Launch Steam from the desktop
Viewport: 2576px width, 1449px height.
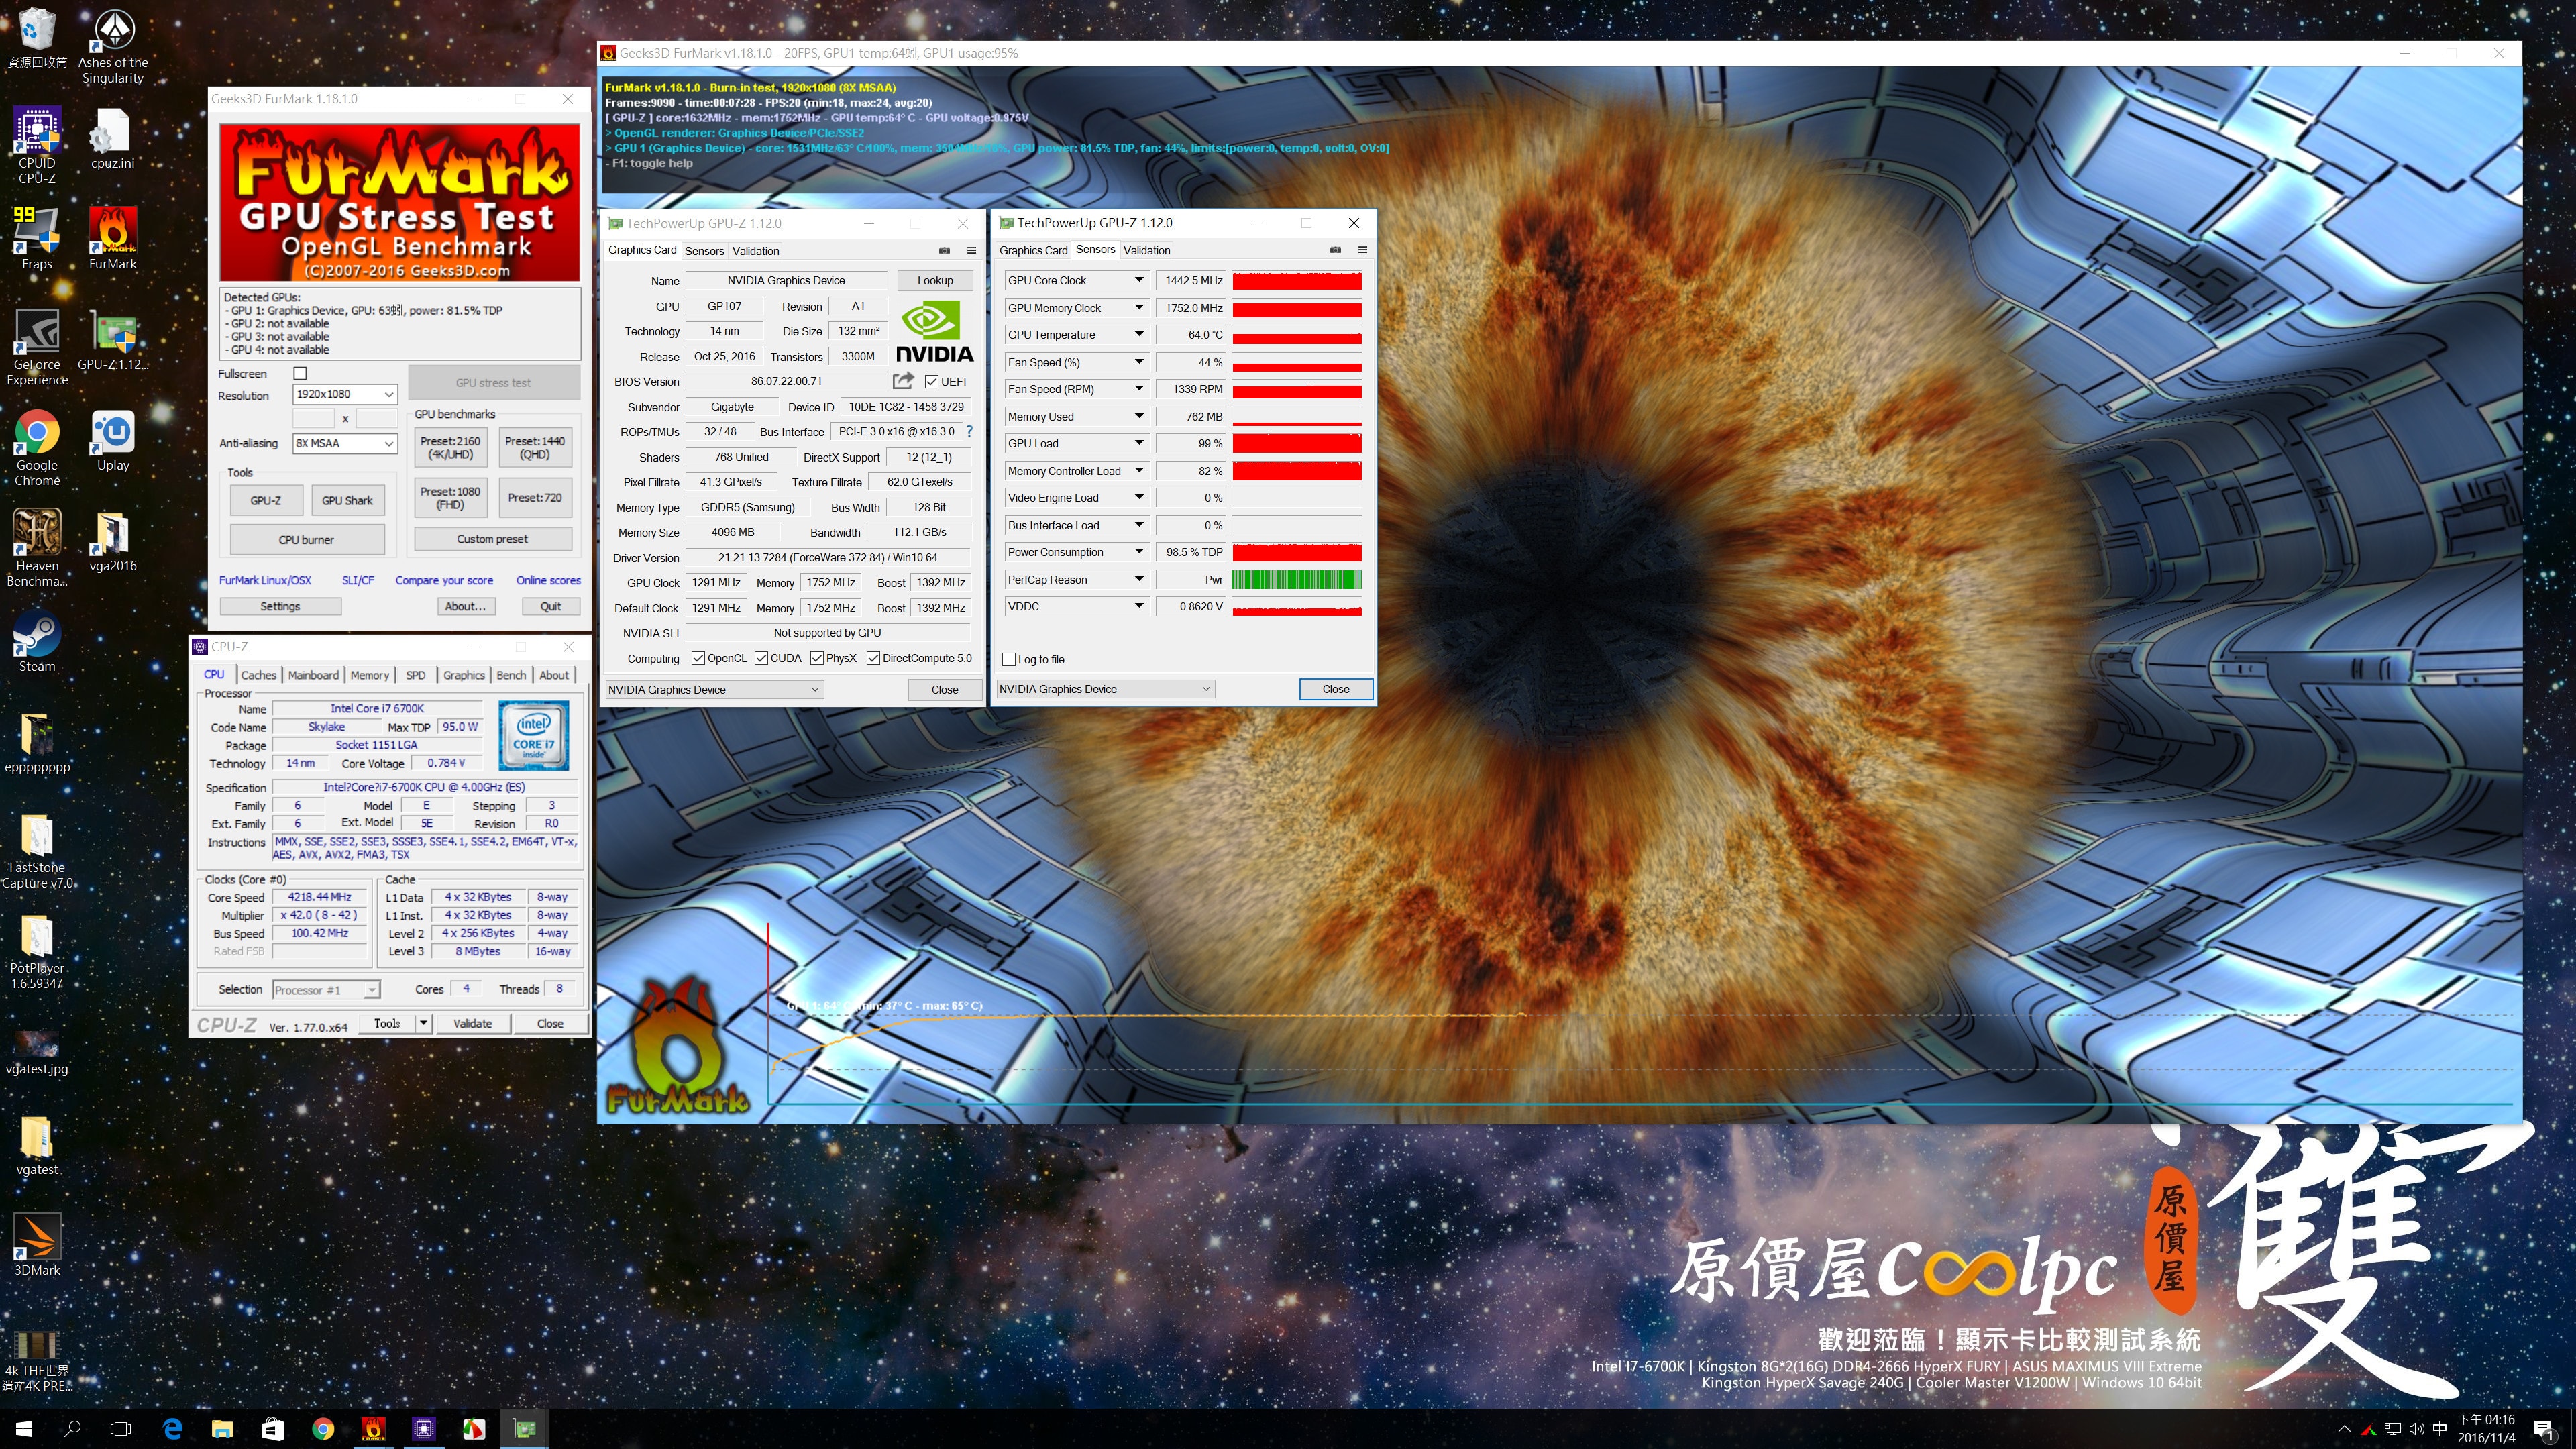(x=37, y=640)
